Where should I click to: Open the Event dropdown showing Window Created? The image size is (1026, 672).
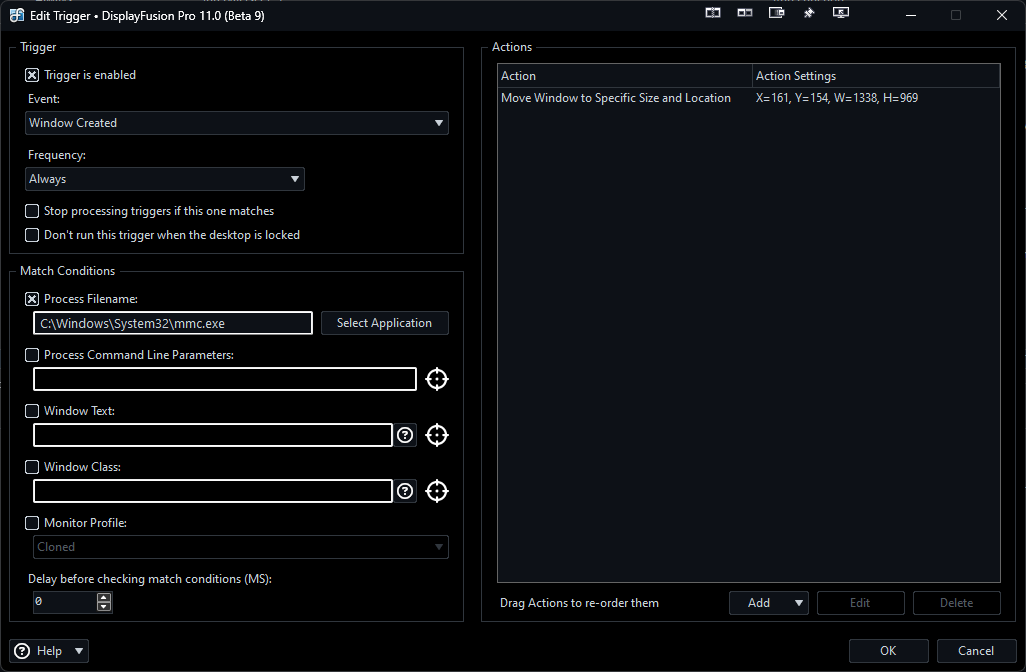coord(237,123)
